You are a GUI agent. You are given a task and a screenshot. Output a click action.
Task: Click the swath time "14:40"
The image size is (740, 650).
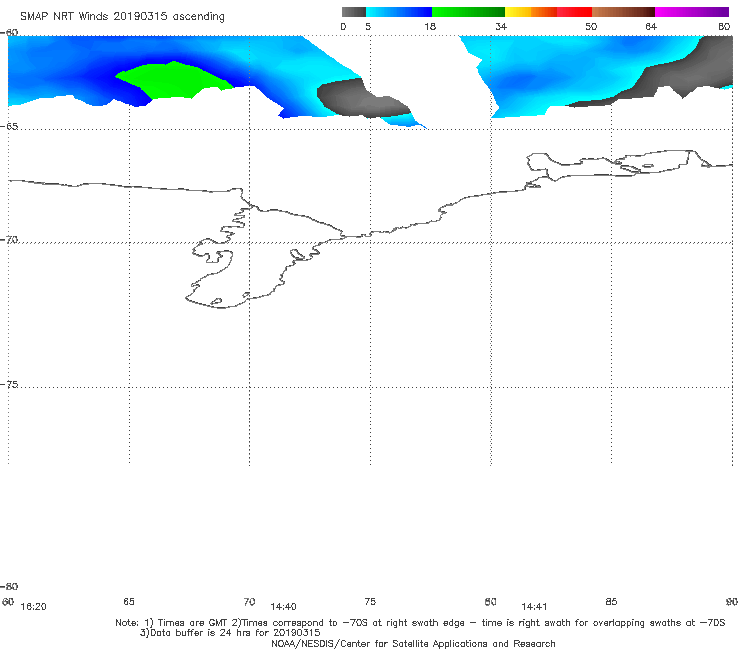(283, 607)
